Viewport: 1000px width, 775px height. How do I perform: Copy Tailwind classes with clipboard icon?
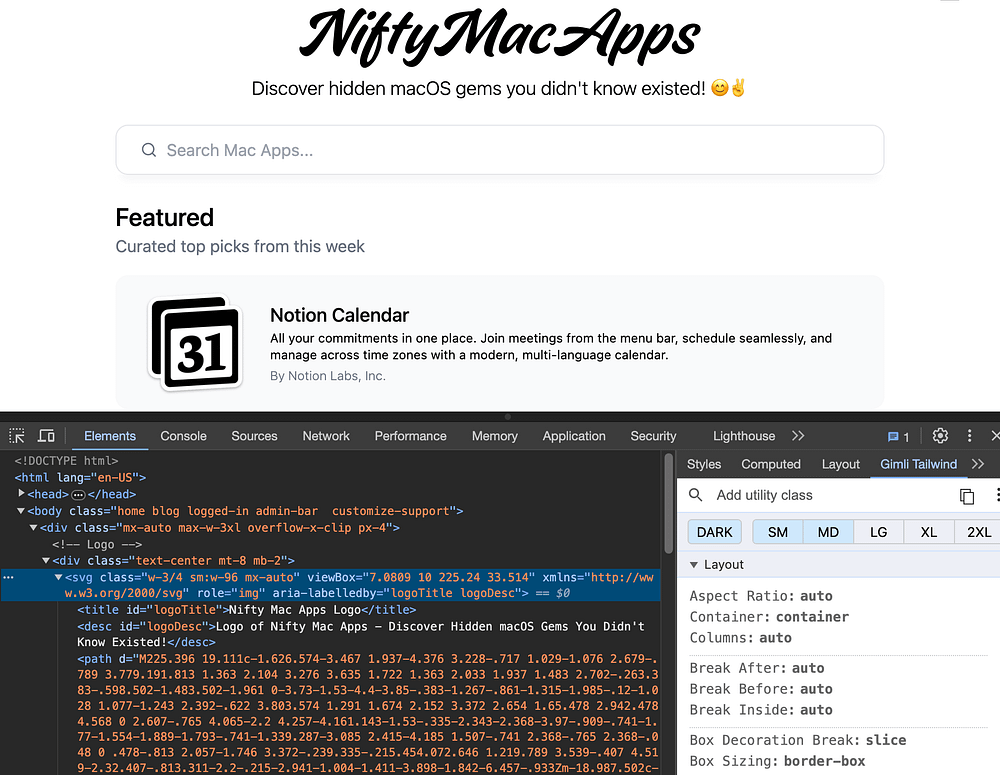coord(967,496)
